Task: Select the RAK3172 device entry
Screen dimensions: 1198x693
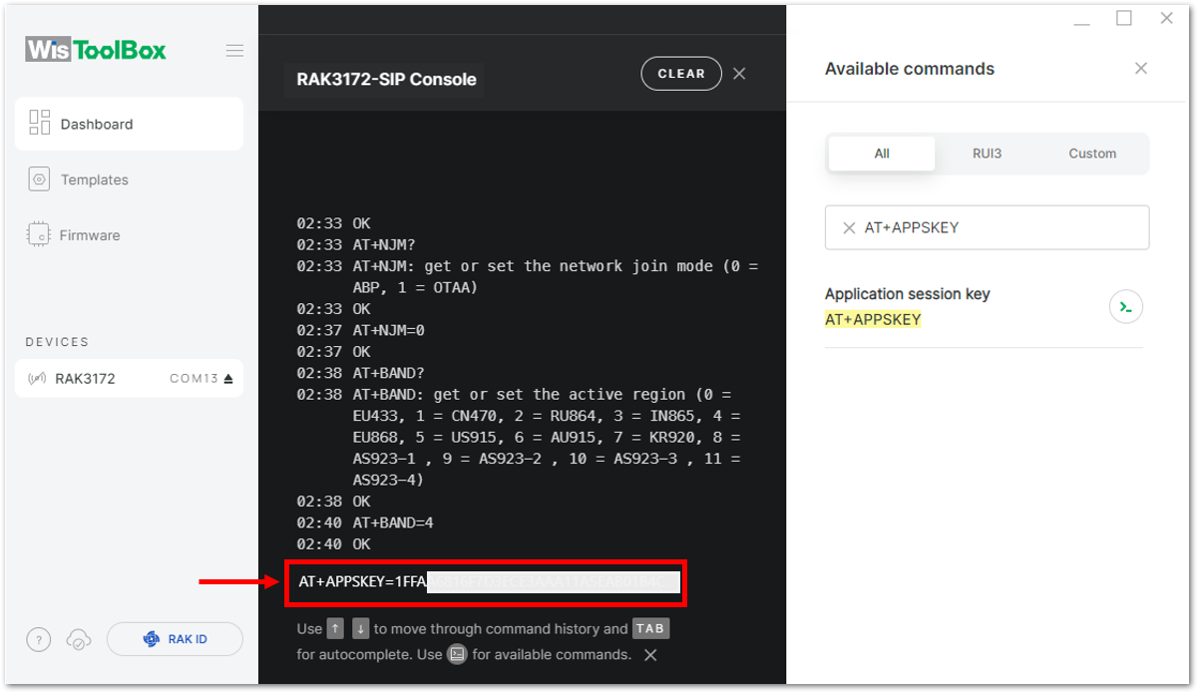Action: 129,378
